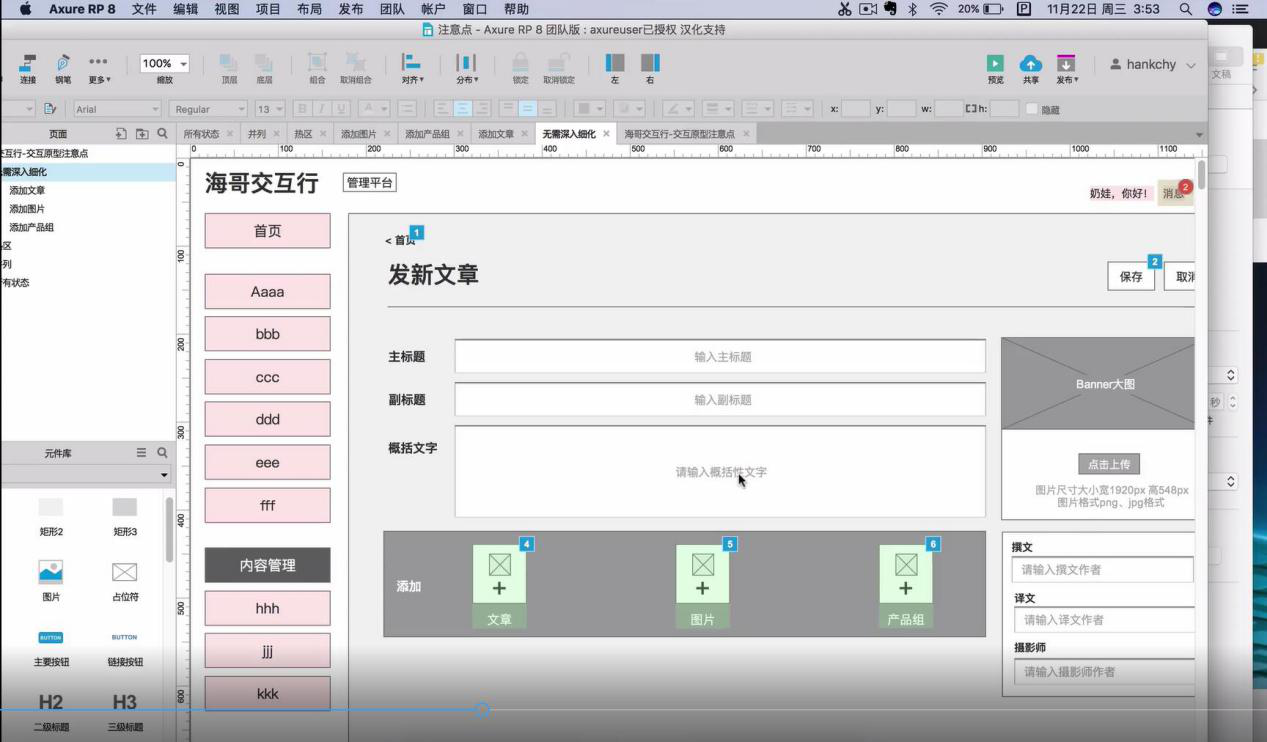1267x742 pixels.
Task: Open the 元件库 panel options menu icon
Action: [x=141, y=452]
